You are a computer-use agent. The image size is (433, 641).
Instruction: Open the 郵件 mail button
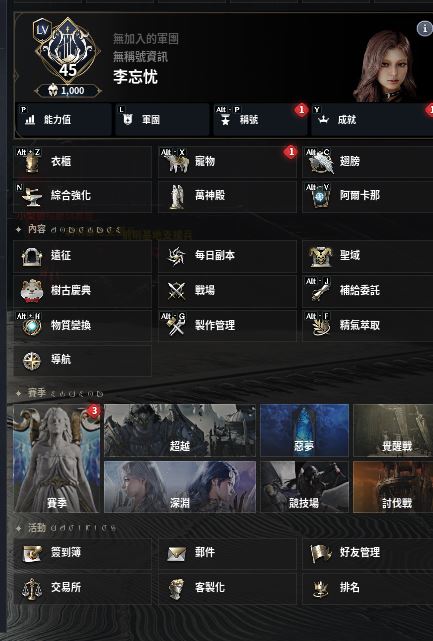click(227, 554)
